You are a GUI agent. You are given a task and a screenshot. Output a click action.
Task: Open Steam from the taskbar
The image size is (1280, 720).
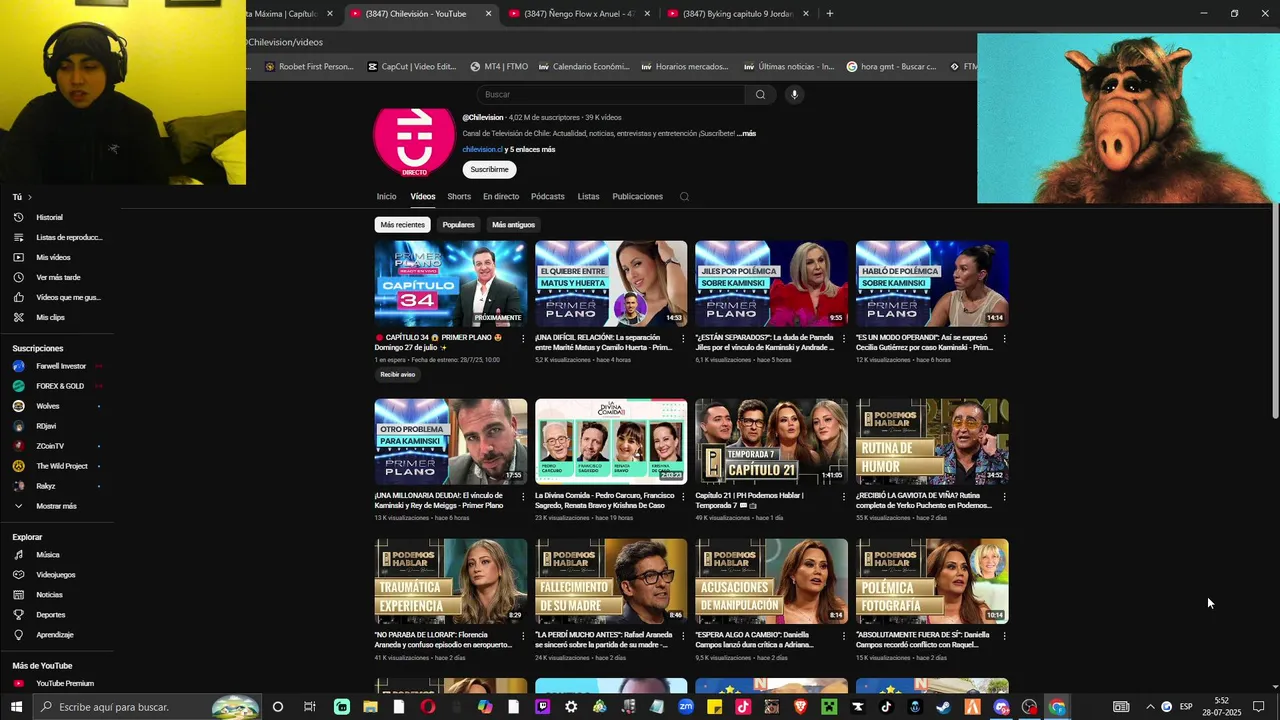[x=943, y=707]
